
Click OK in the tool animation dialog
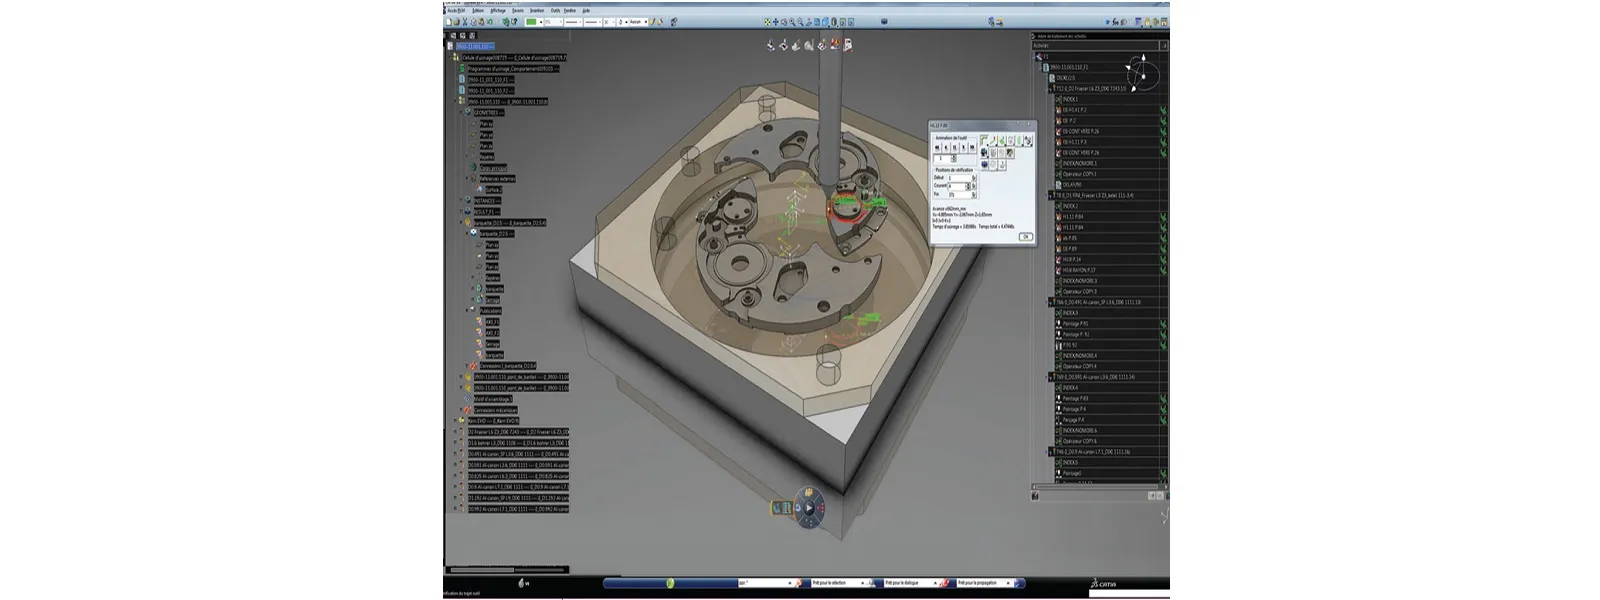click(x=1026, y=236)
